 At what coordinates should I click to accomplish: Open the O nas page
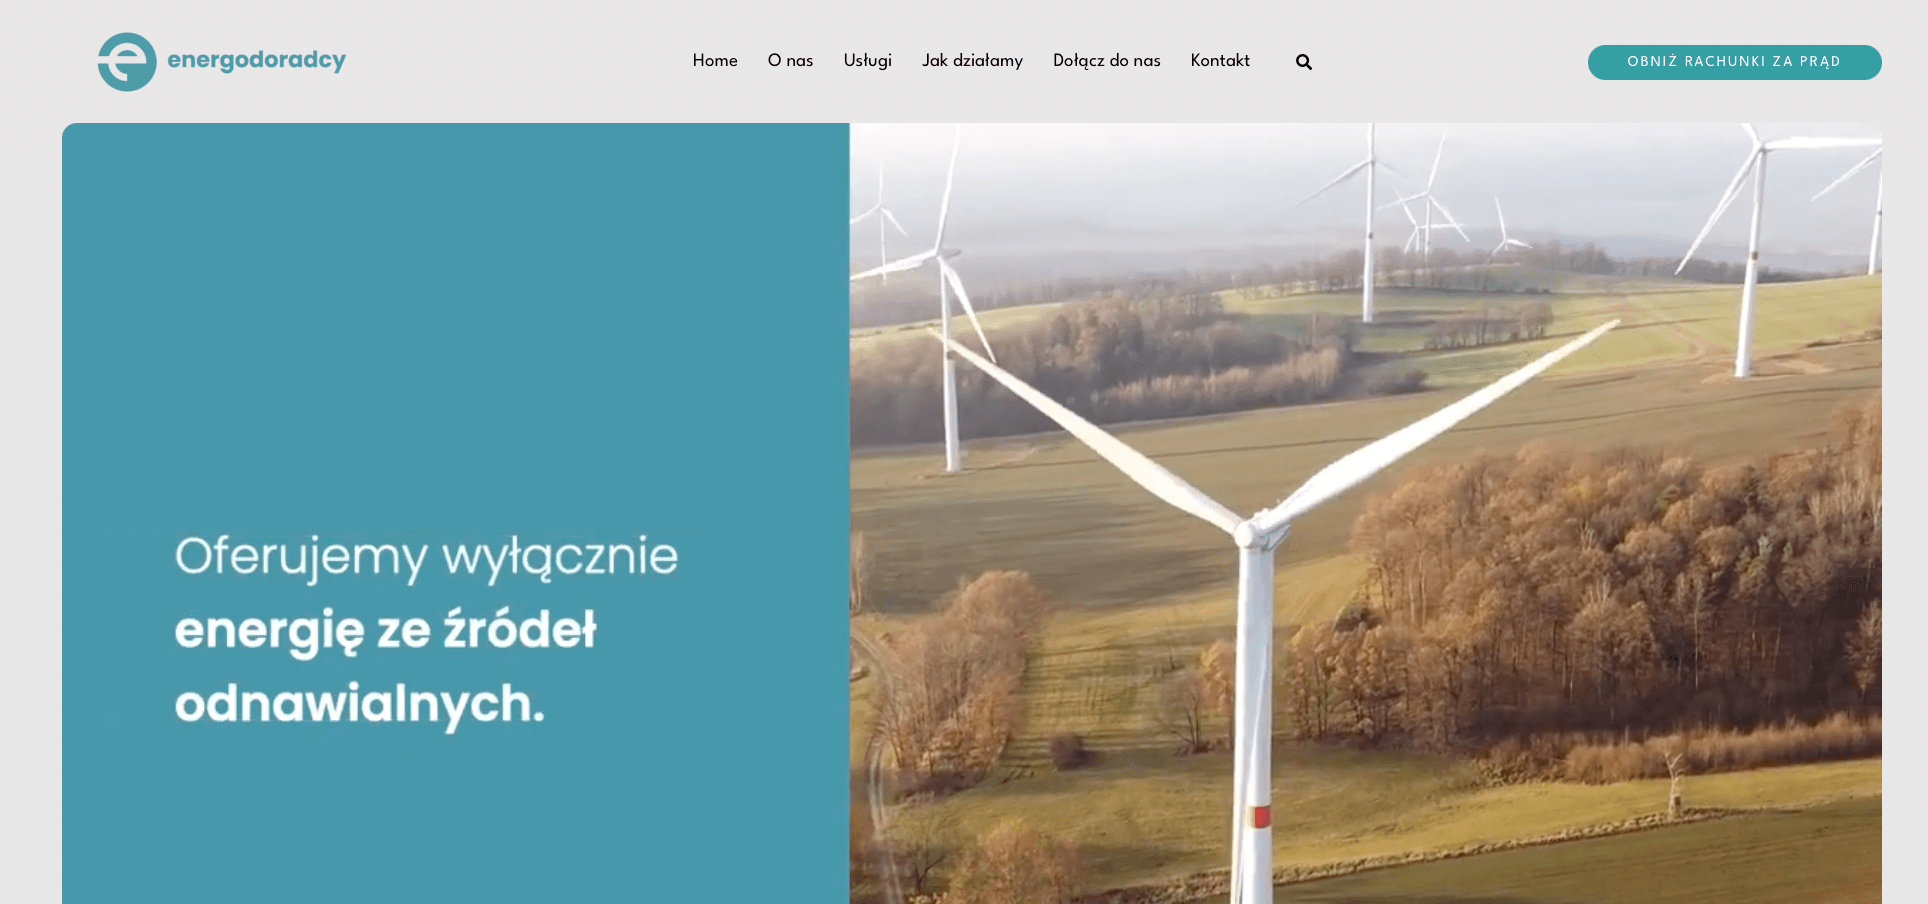pyautogui.click(x=790, y=61)
